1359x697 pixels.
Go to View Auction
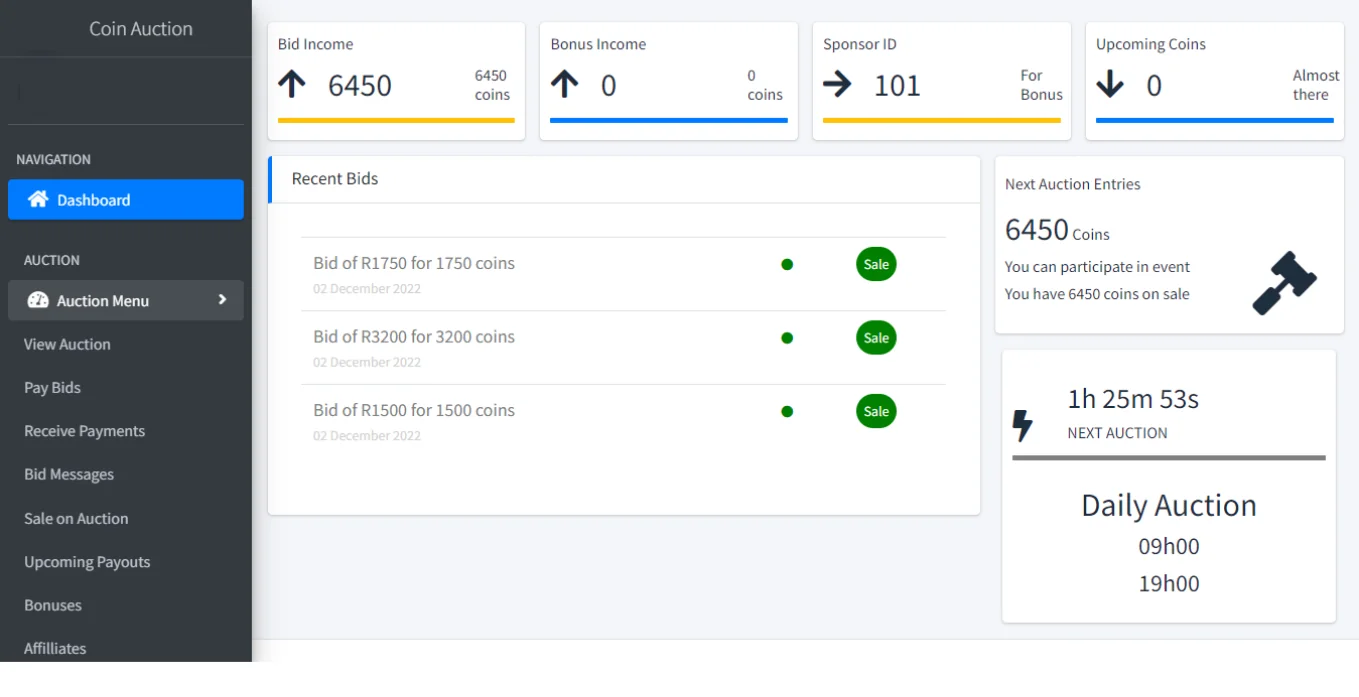67,344
